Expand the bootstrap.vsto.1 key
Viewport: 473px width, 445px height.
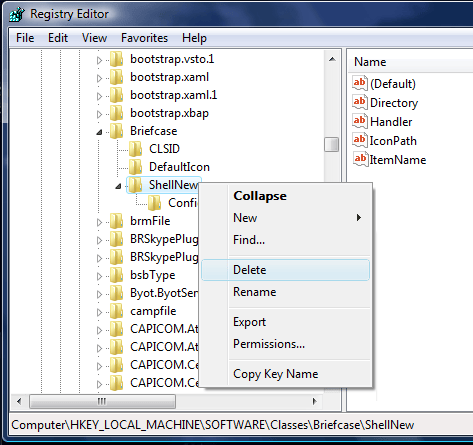pos(99,60)
